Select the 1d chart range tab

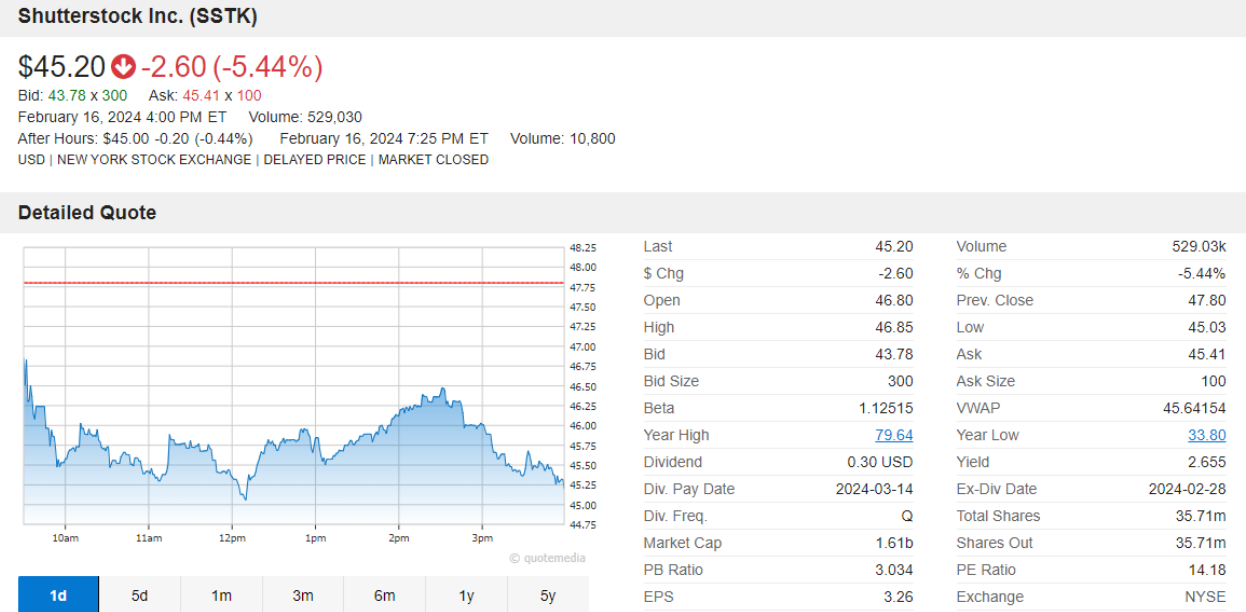pos(58,595)
